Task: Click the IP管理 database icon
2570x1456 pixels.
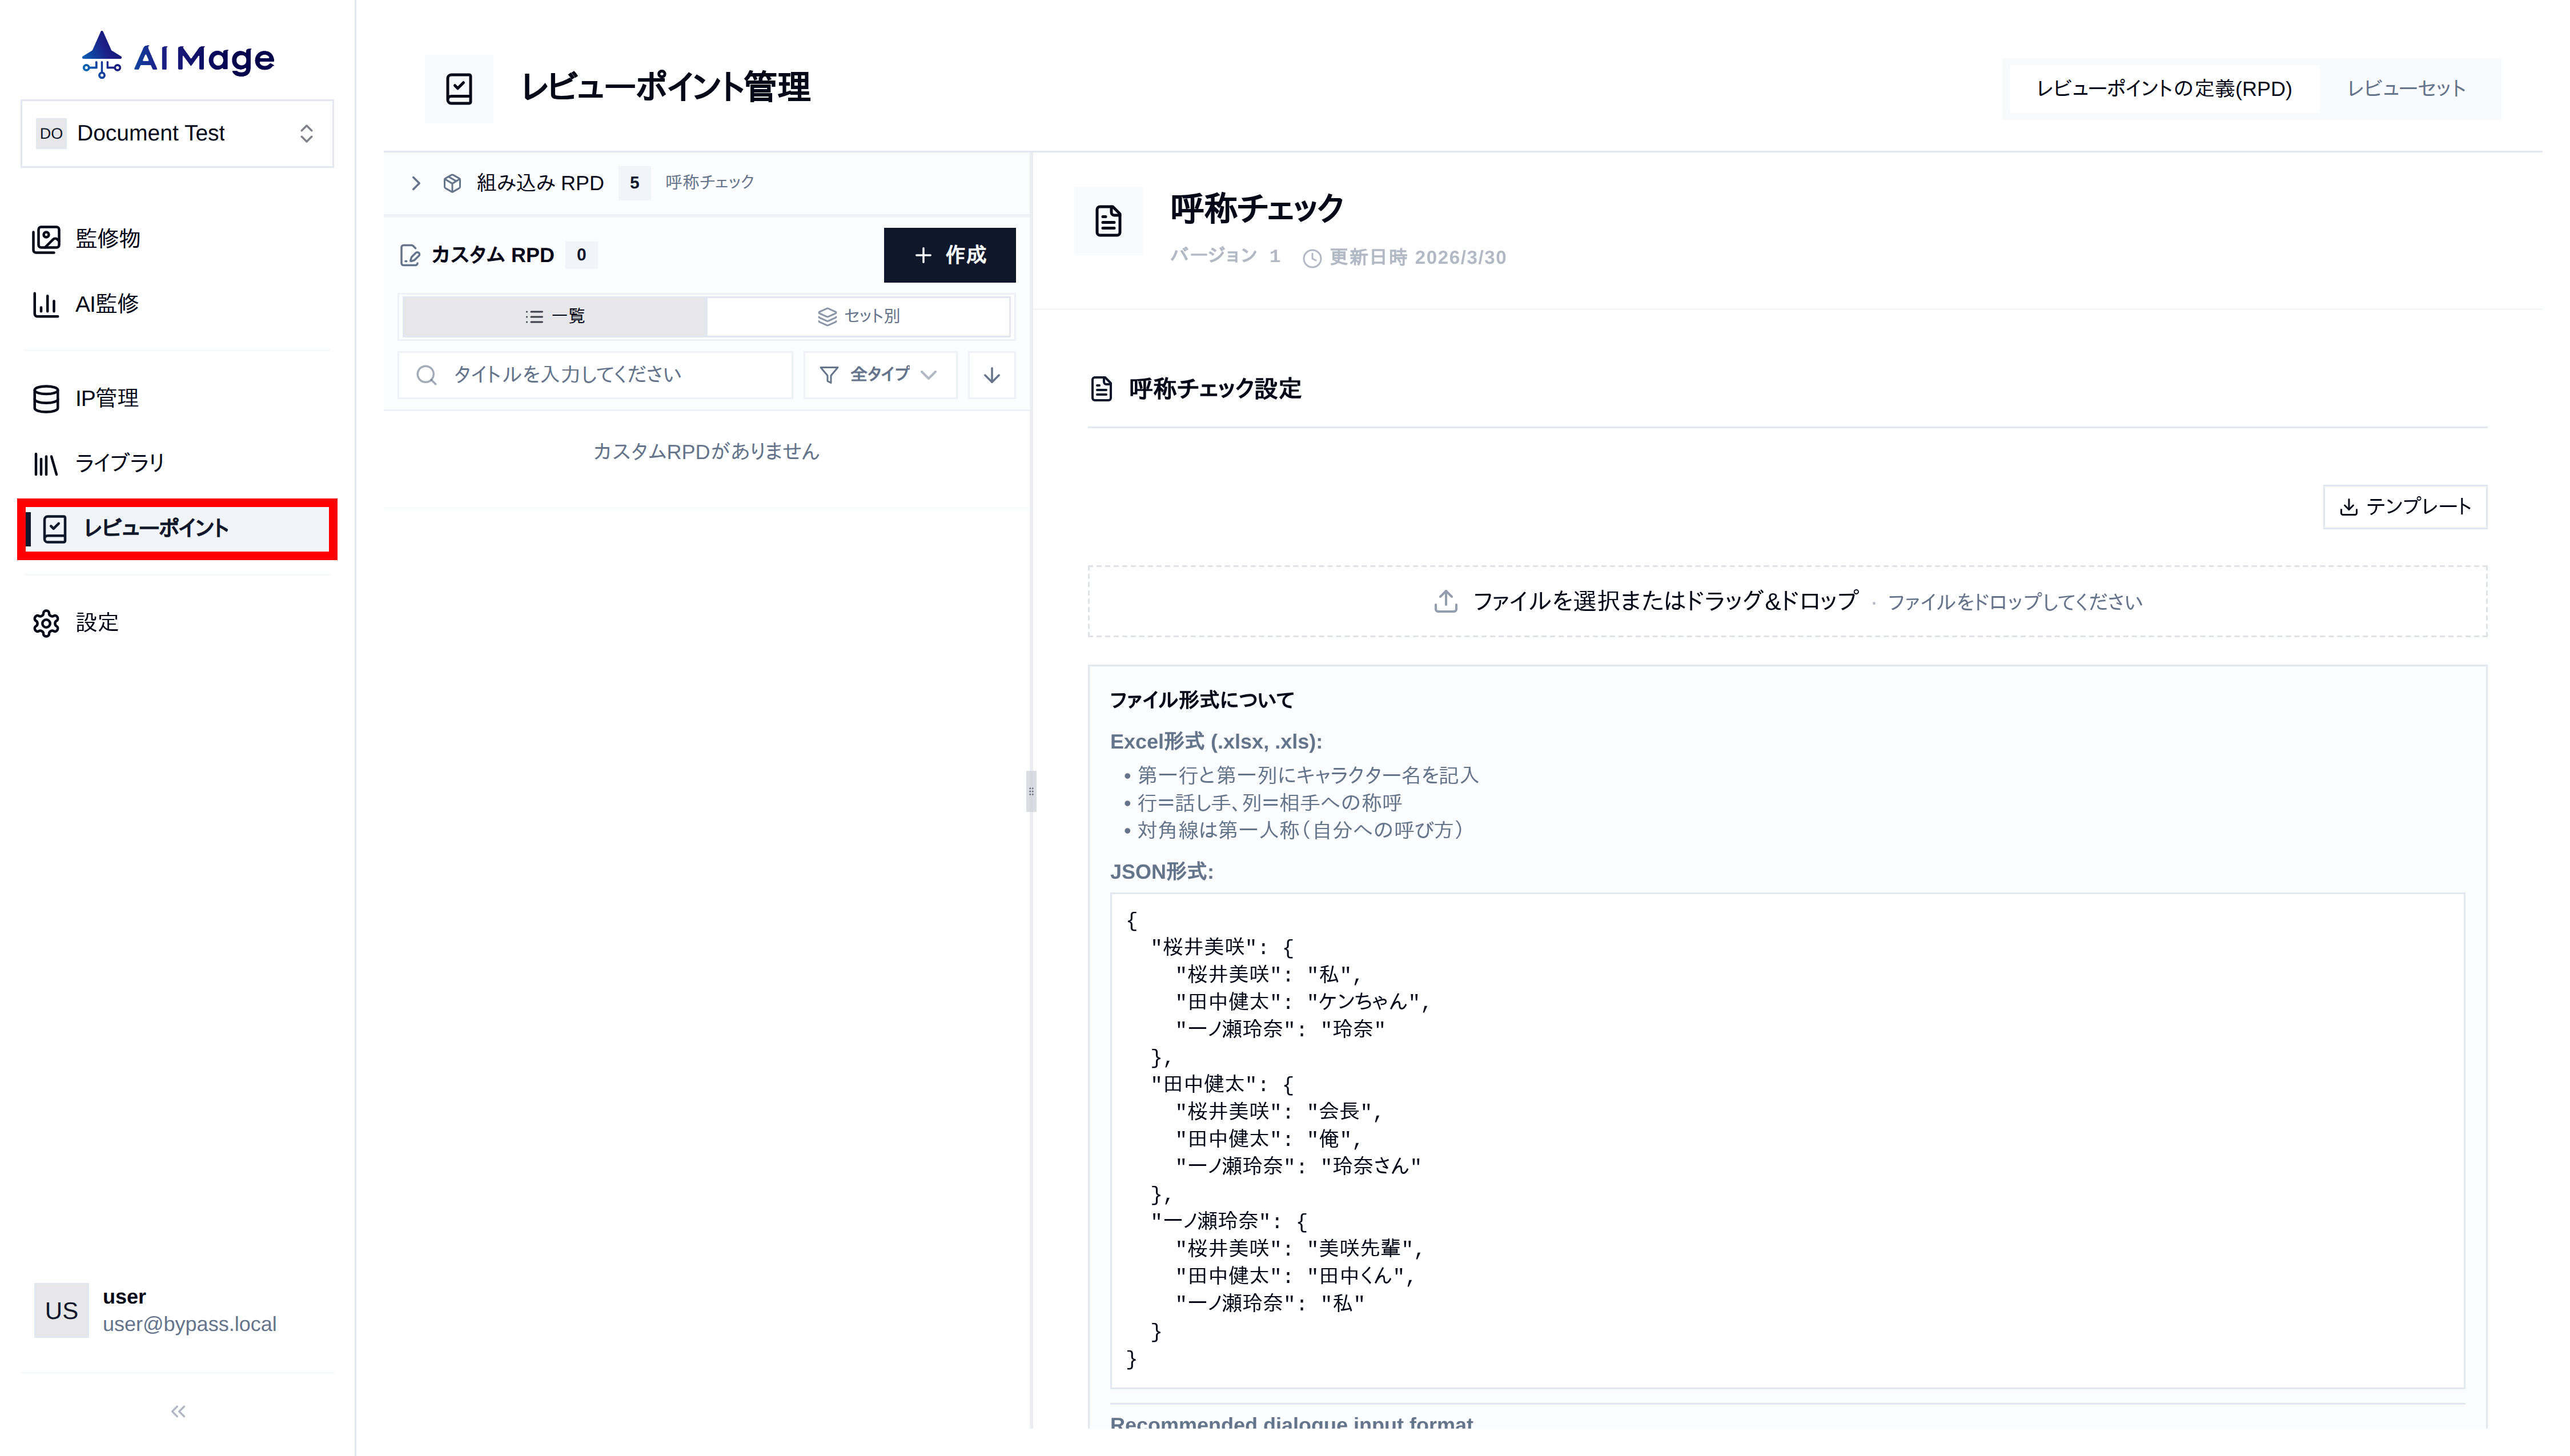Action: tap(46, 398)
